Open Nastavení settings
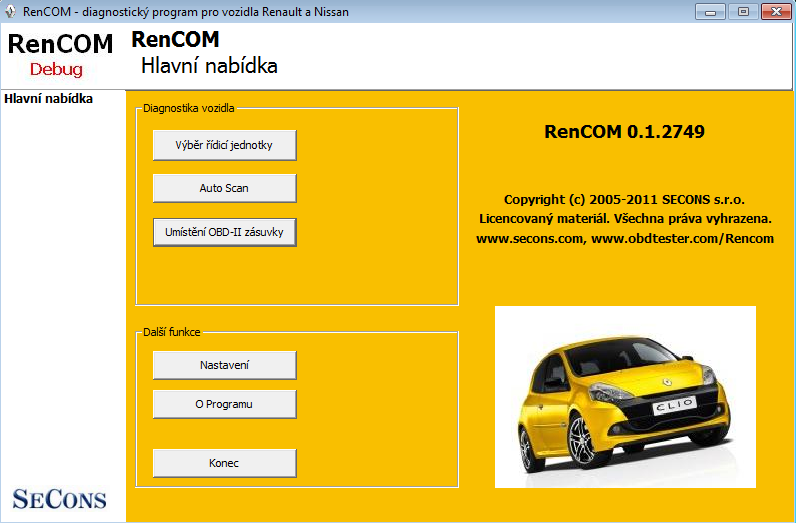 (x=224, y=365)
